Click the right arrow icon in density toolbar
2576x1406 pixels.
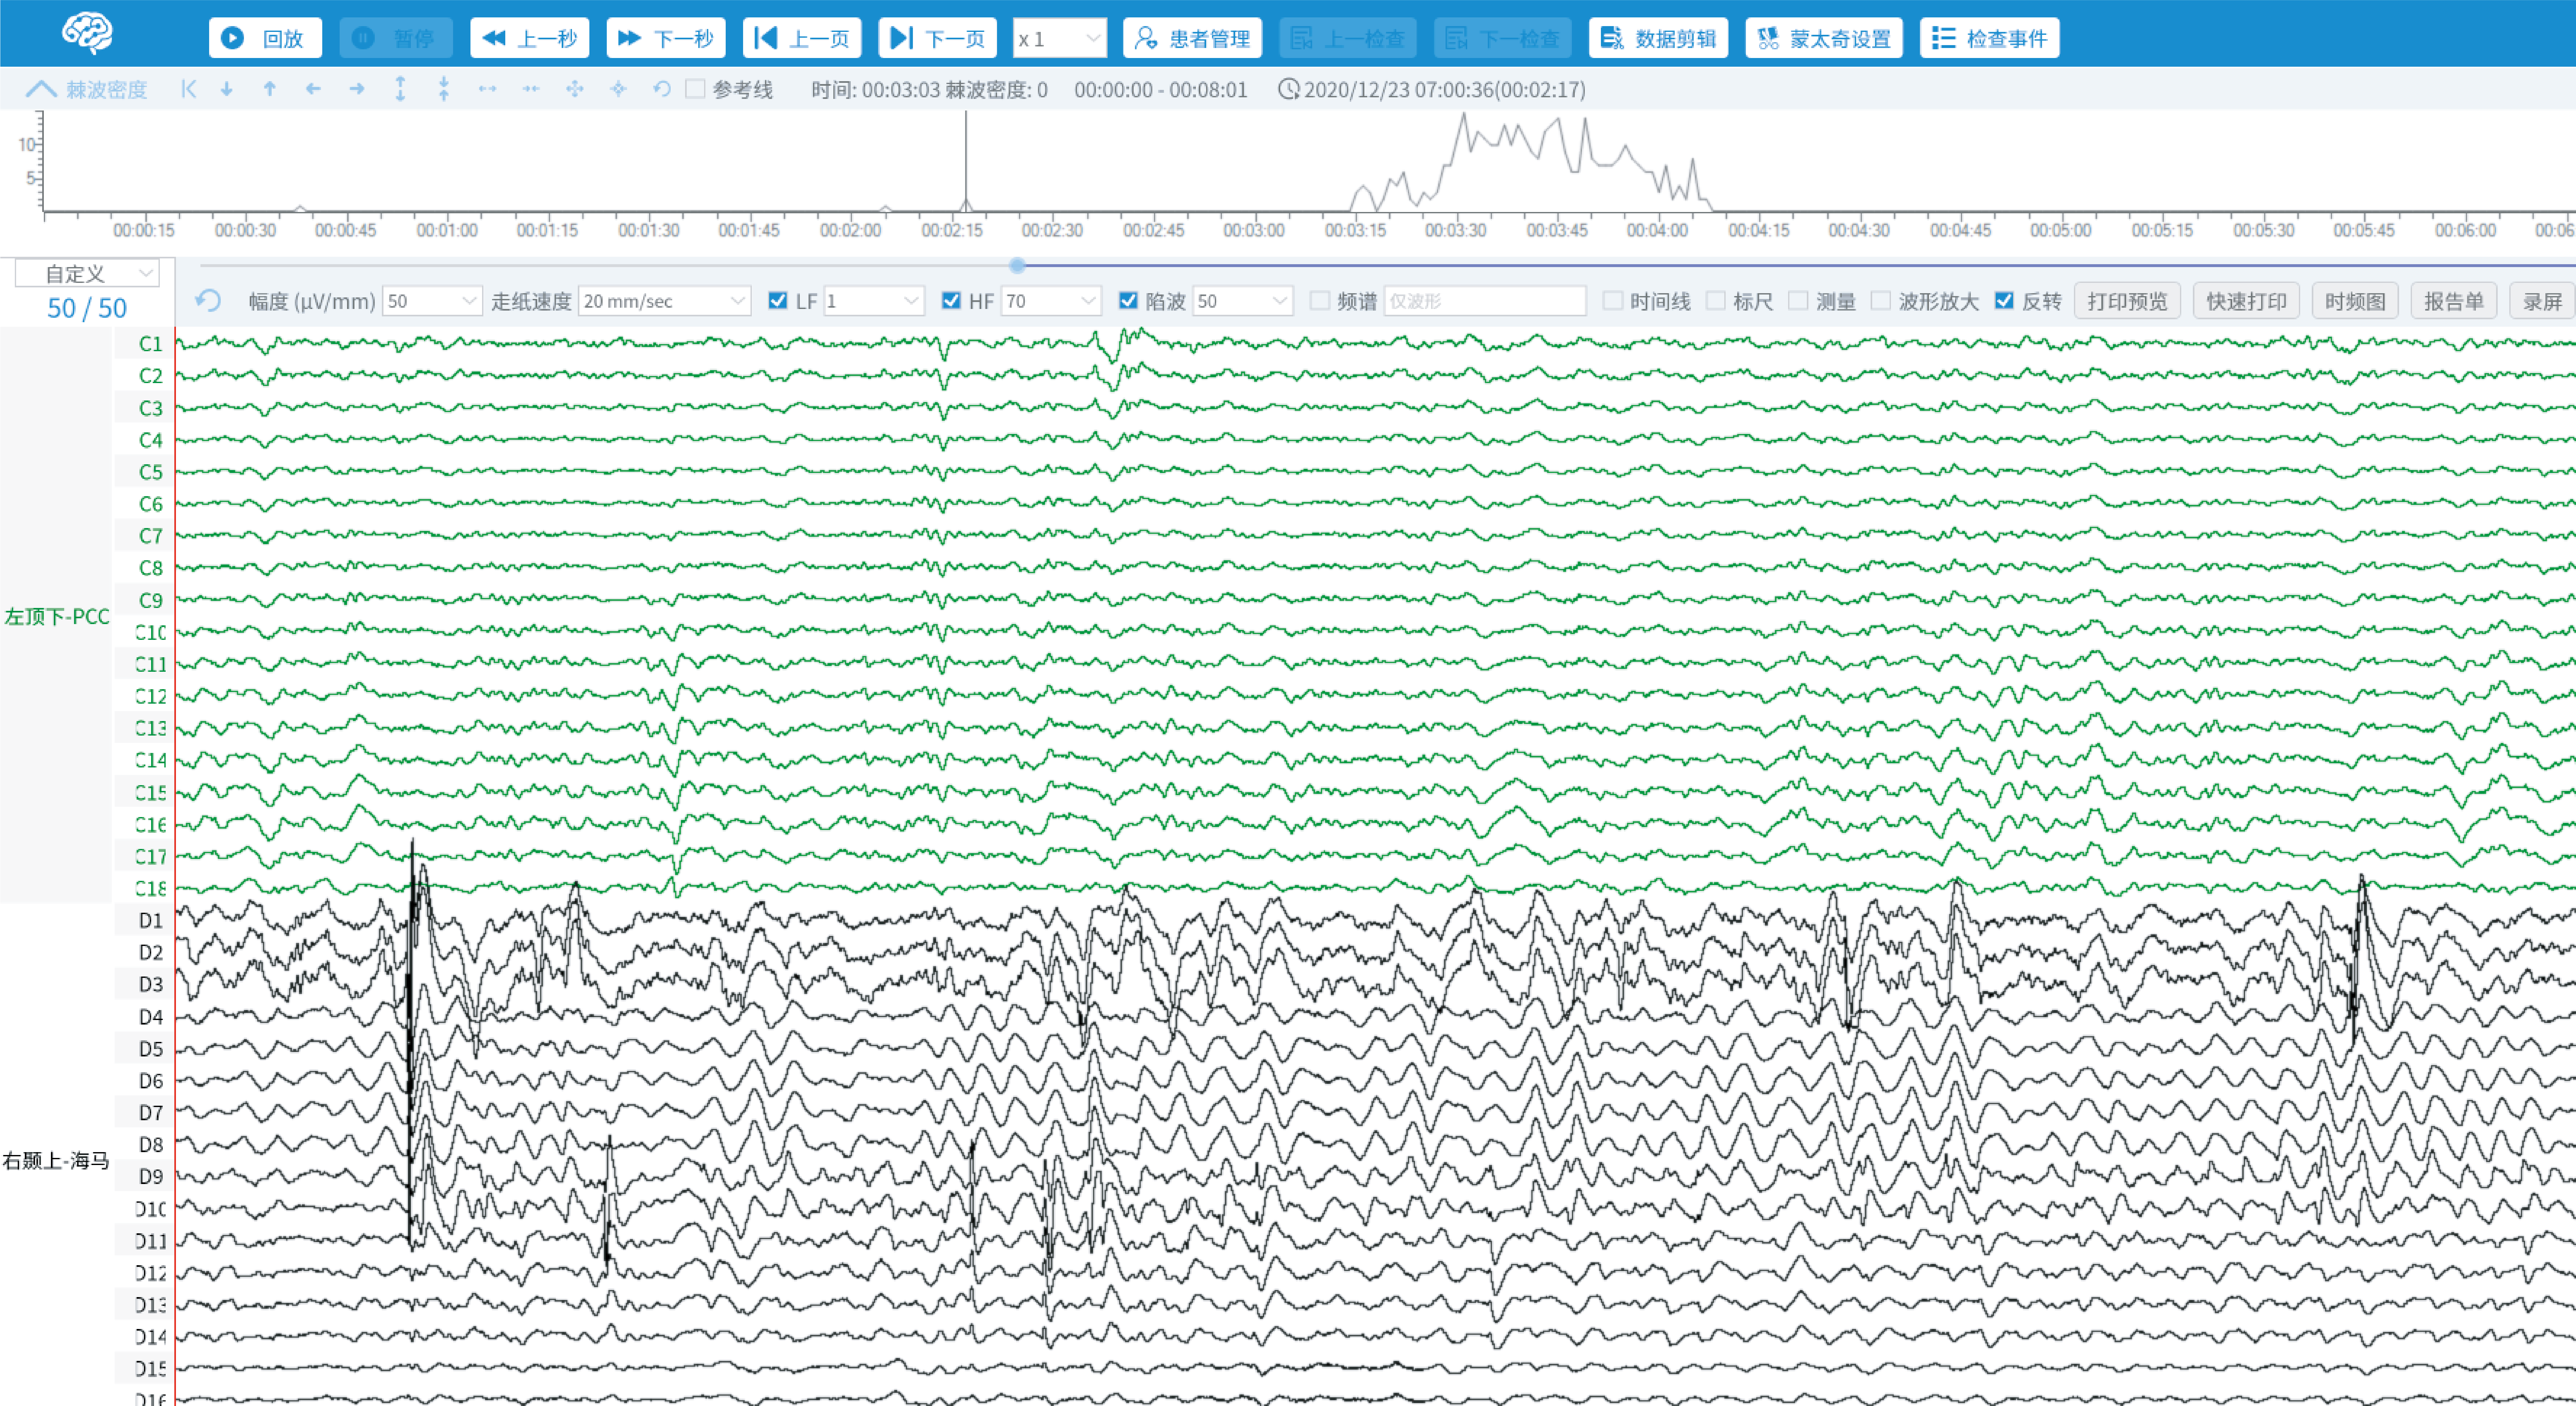tap(357, 89)
